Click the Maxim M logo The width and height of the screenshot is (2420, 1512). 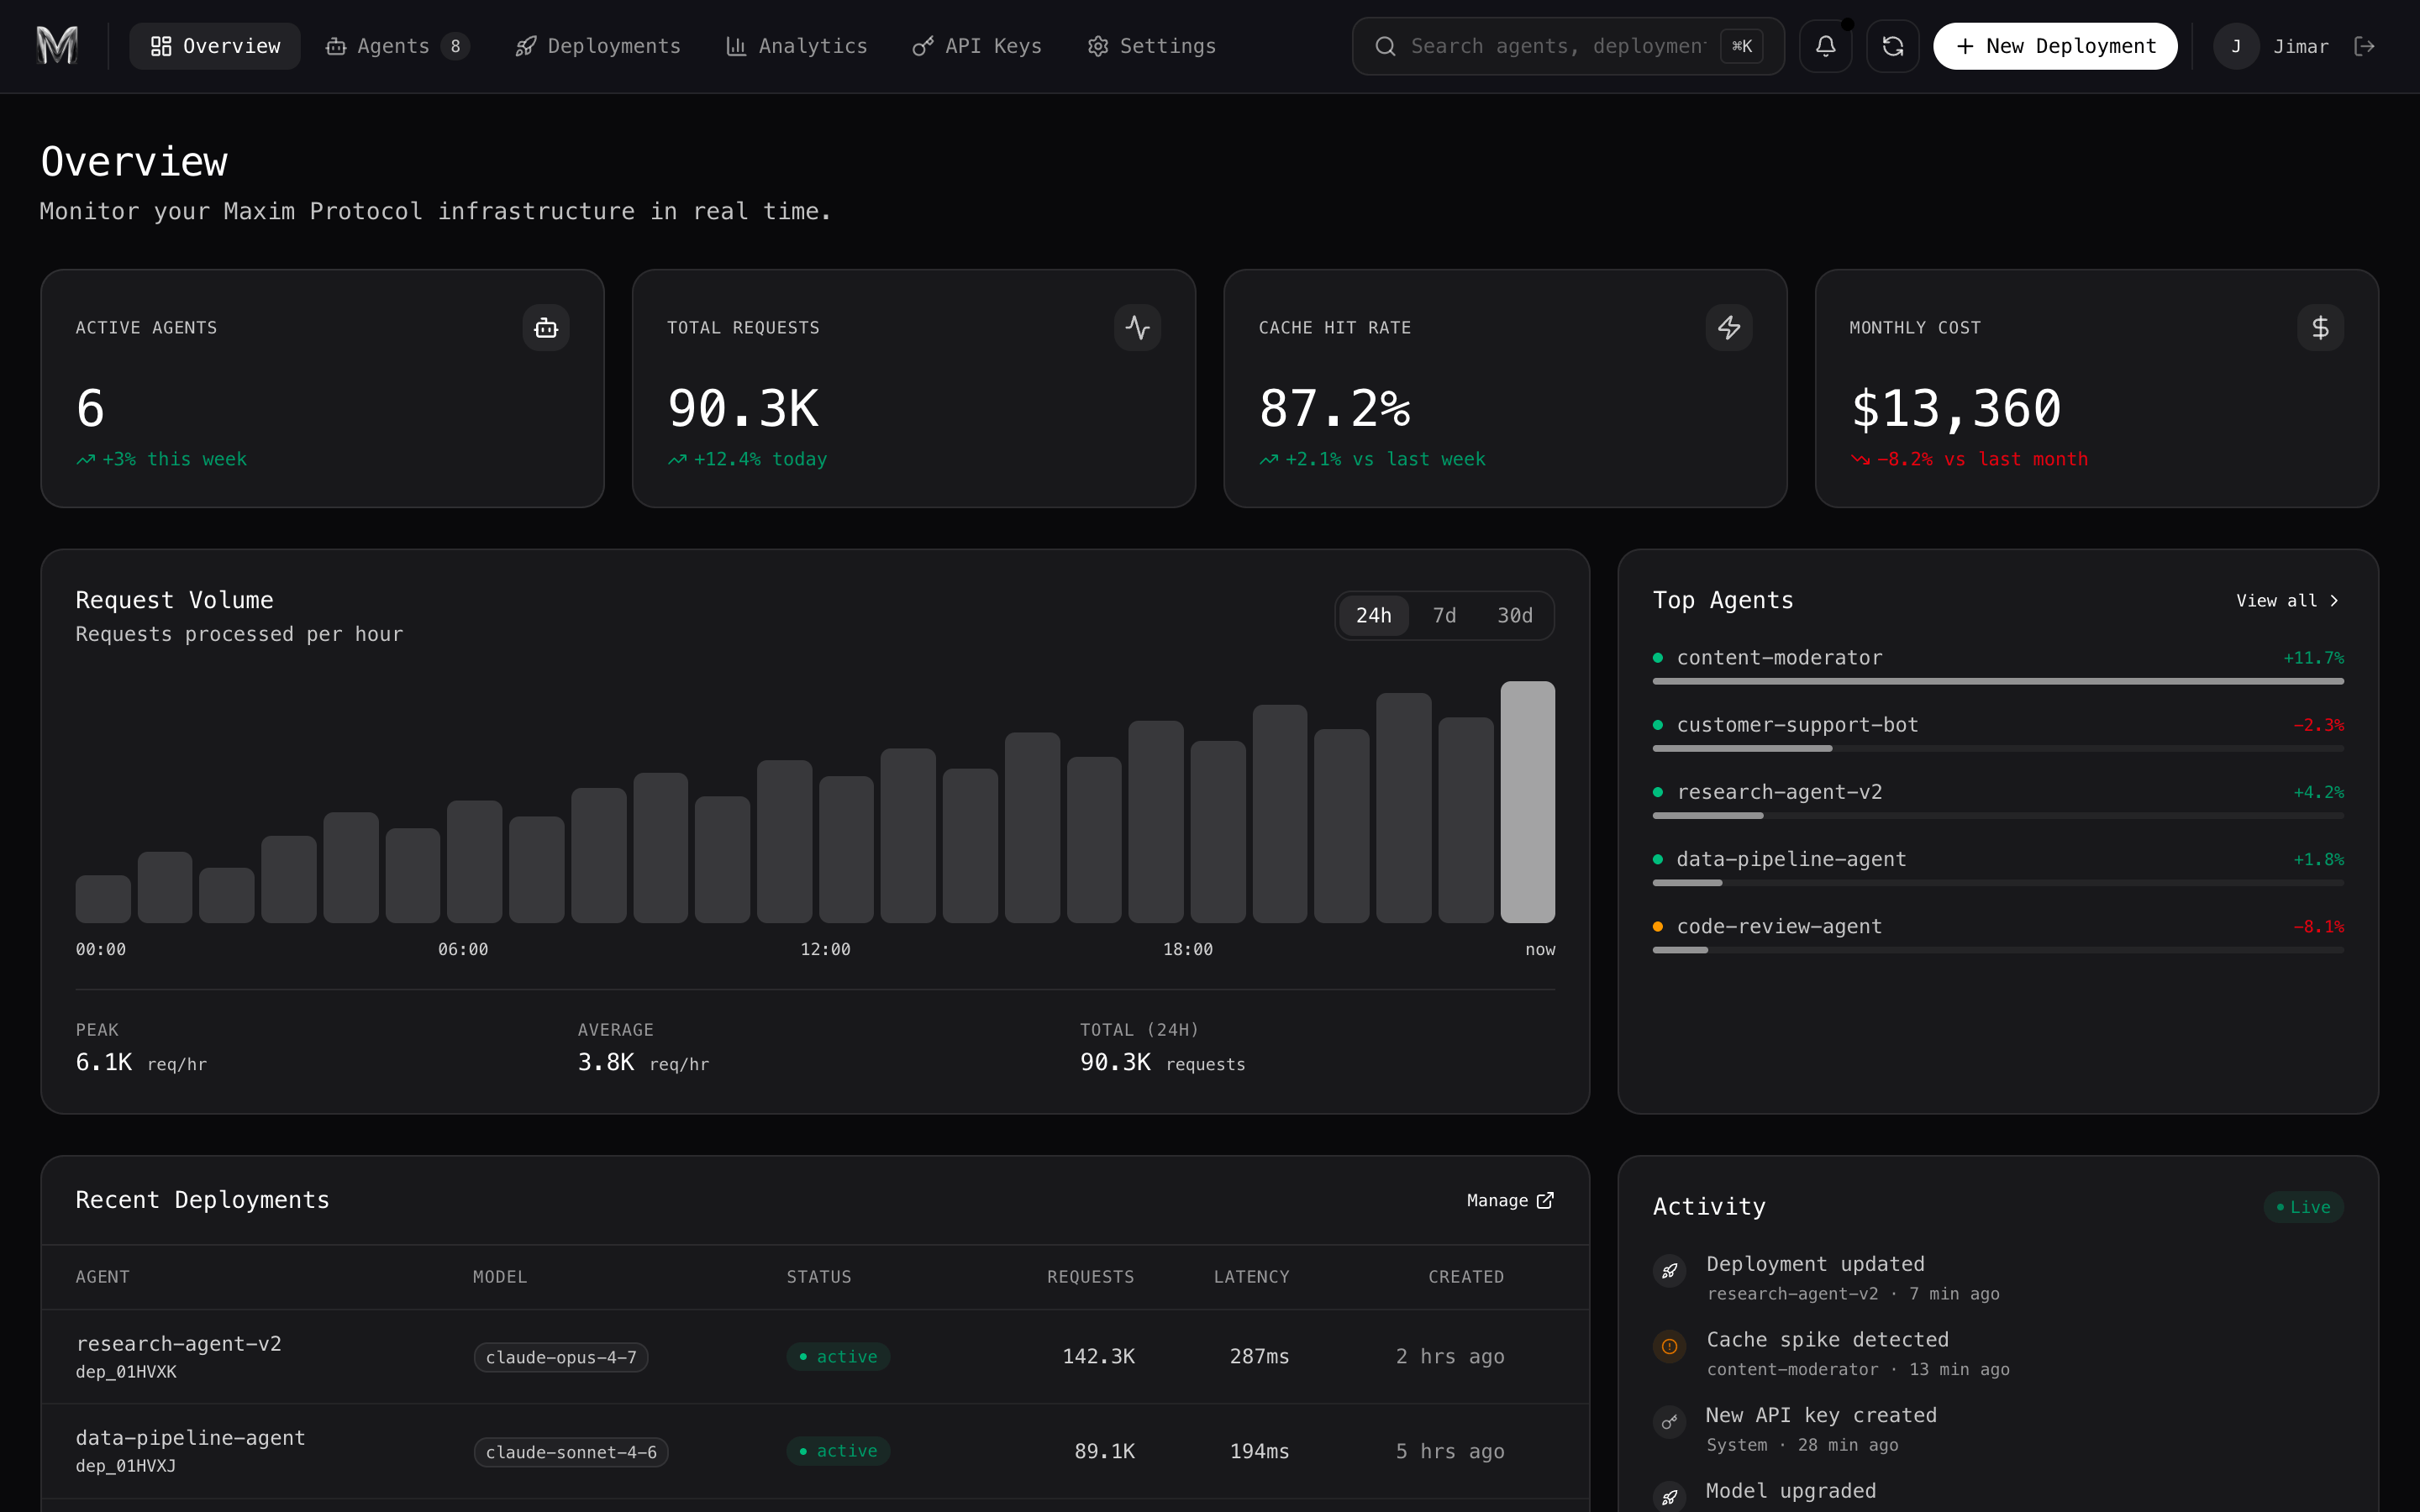(x=57, y=46)
